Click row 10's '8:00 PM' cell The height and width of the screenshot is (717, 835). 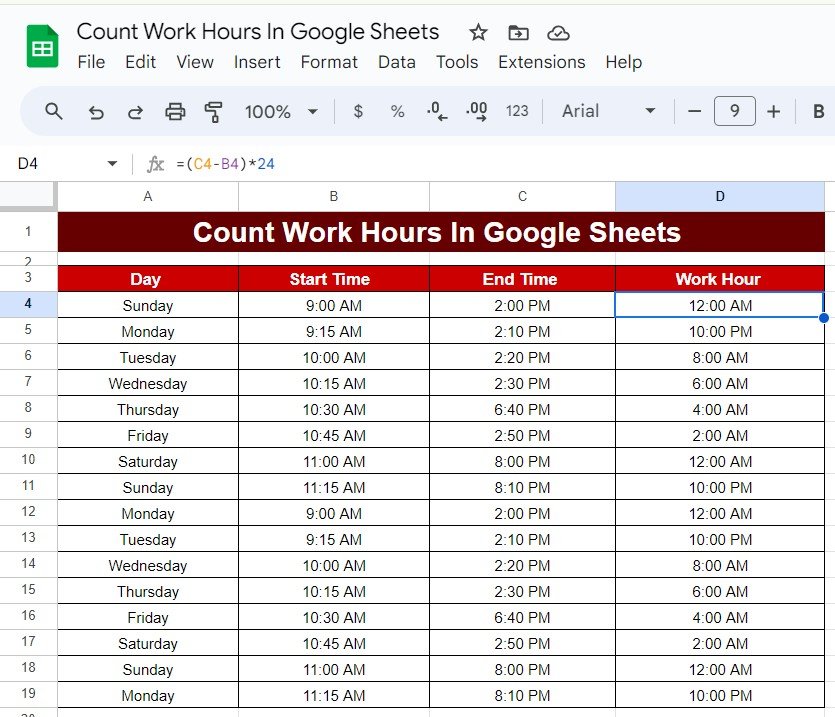click(522, 461)
